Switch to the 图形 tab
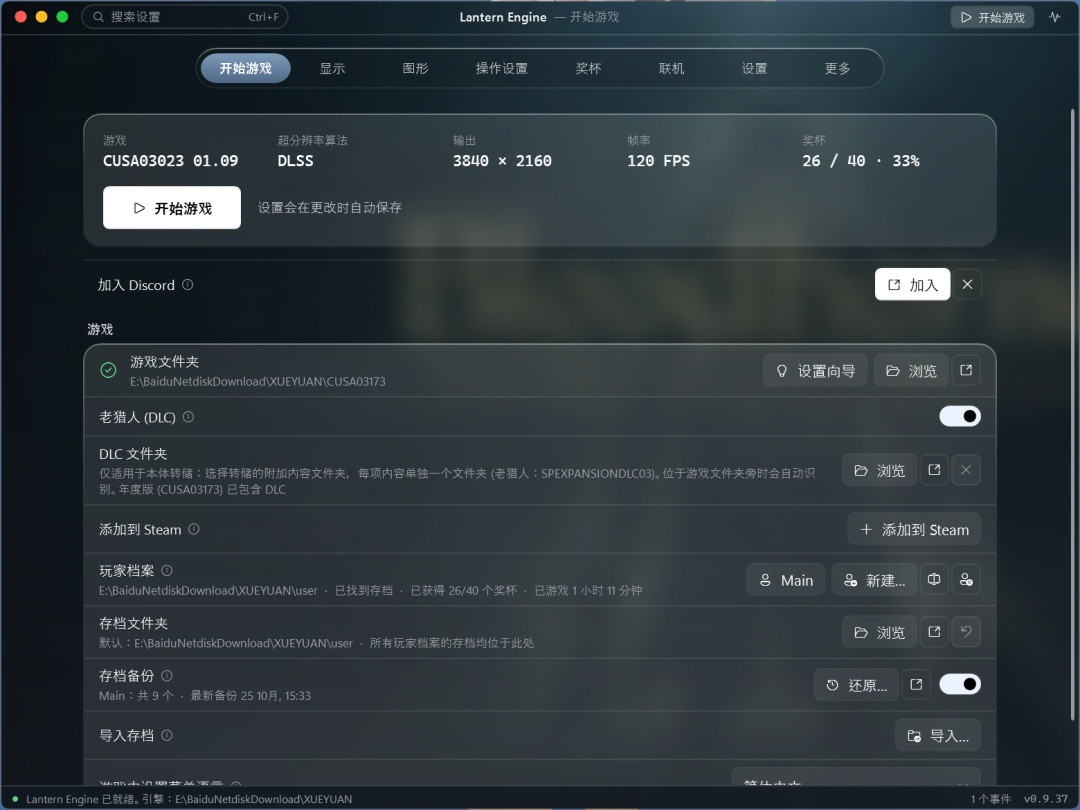Image resolution: width=1080 pixels, height=810 pixels. pos(415,68)
